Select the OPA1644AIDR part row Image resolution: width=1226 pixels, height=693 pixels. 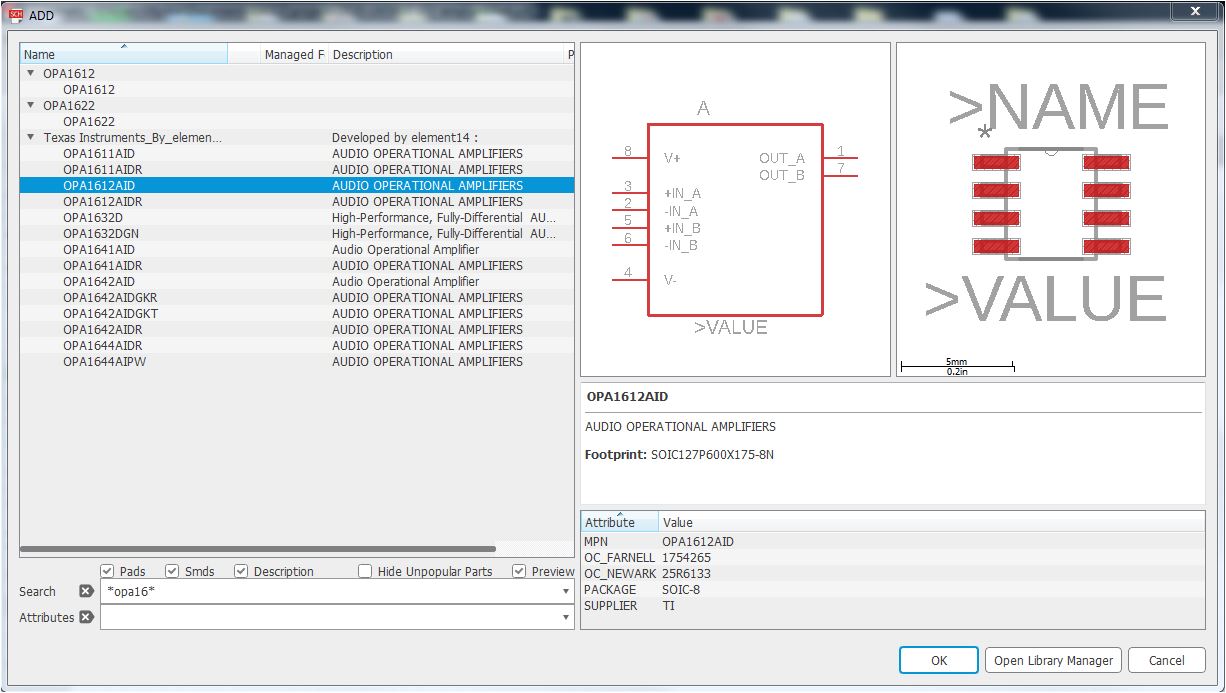(x=297, y=345)
